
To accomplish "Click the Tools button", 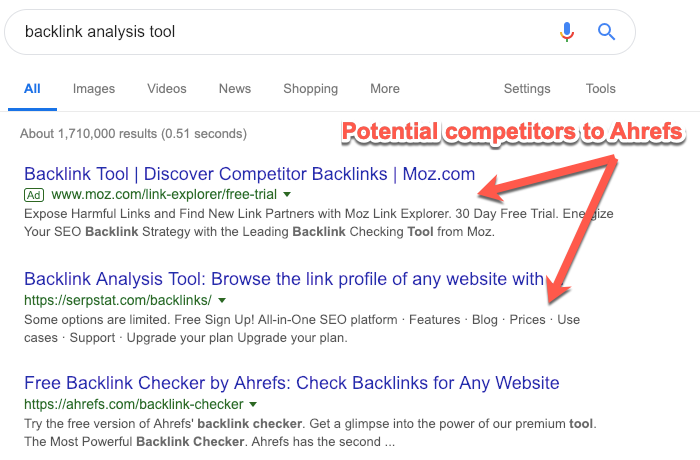I will coord(600,89).
